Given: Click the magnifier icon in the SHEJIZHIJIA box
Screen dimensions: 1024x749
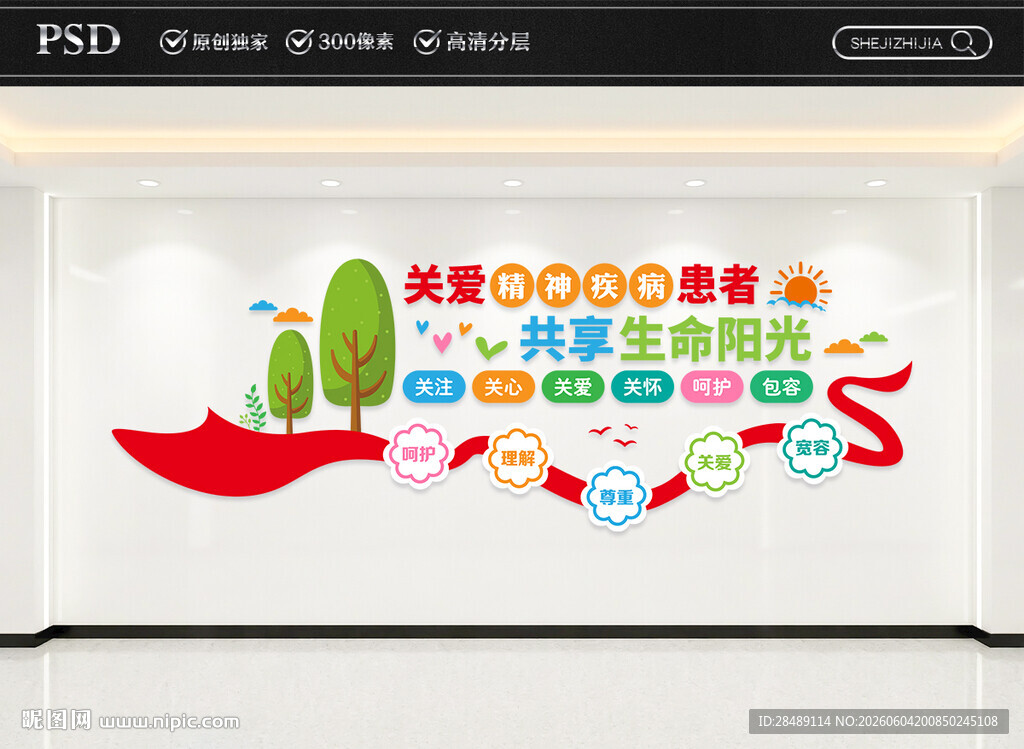Looking at the screenshot, I should pos(963,43).
